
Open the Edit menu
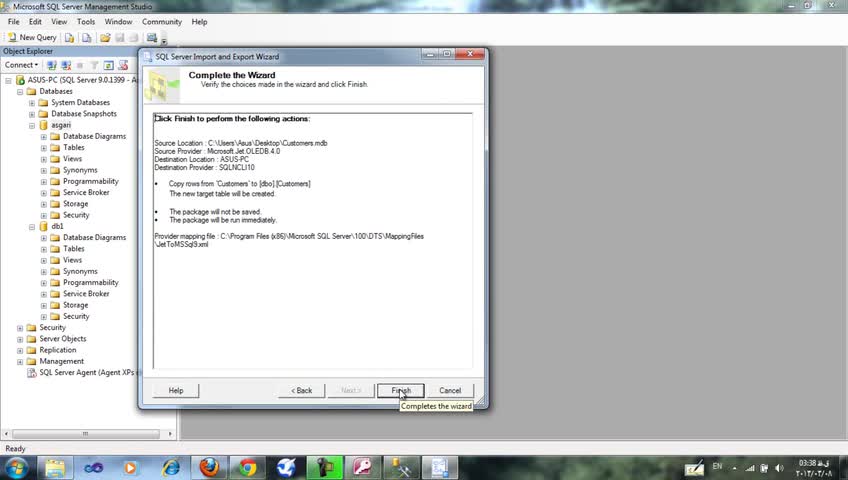35,22
